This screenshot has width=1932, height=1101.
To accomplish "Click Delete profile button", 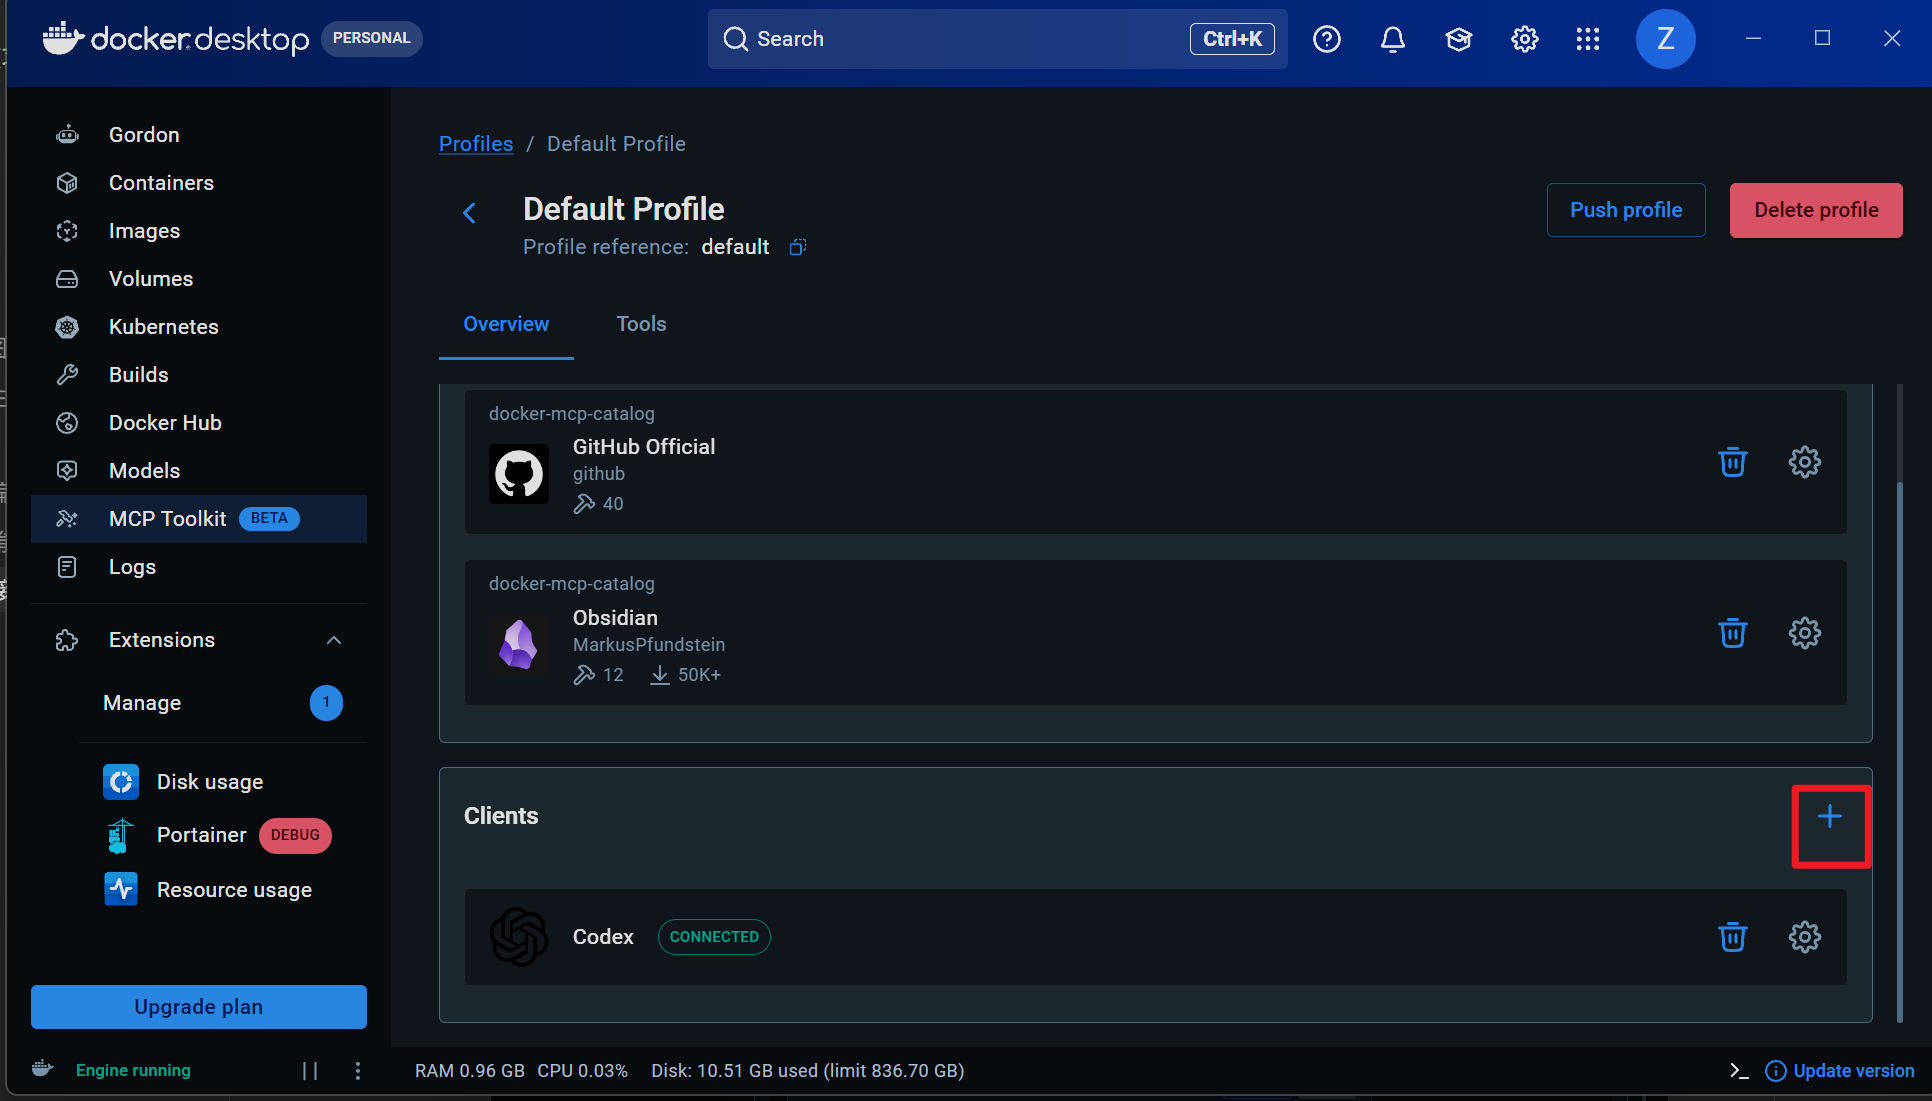I will [1816, 210].
